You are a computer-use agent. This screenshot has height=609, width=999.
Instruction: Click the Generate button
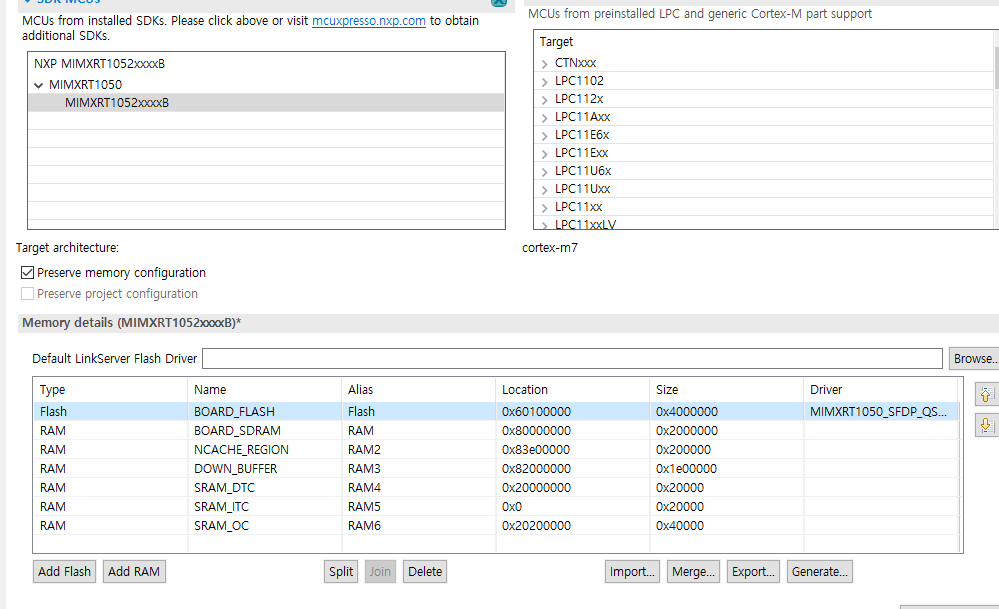820,571
